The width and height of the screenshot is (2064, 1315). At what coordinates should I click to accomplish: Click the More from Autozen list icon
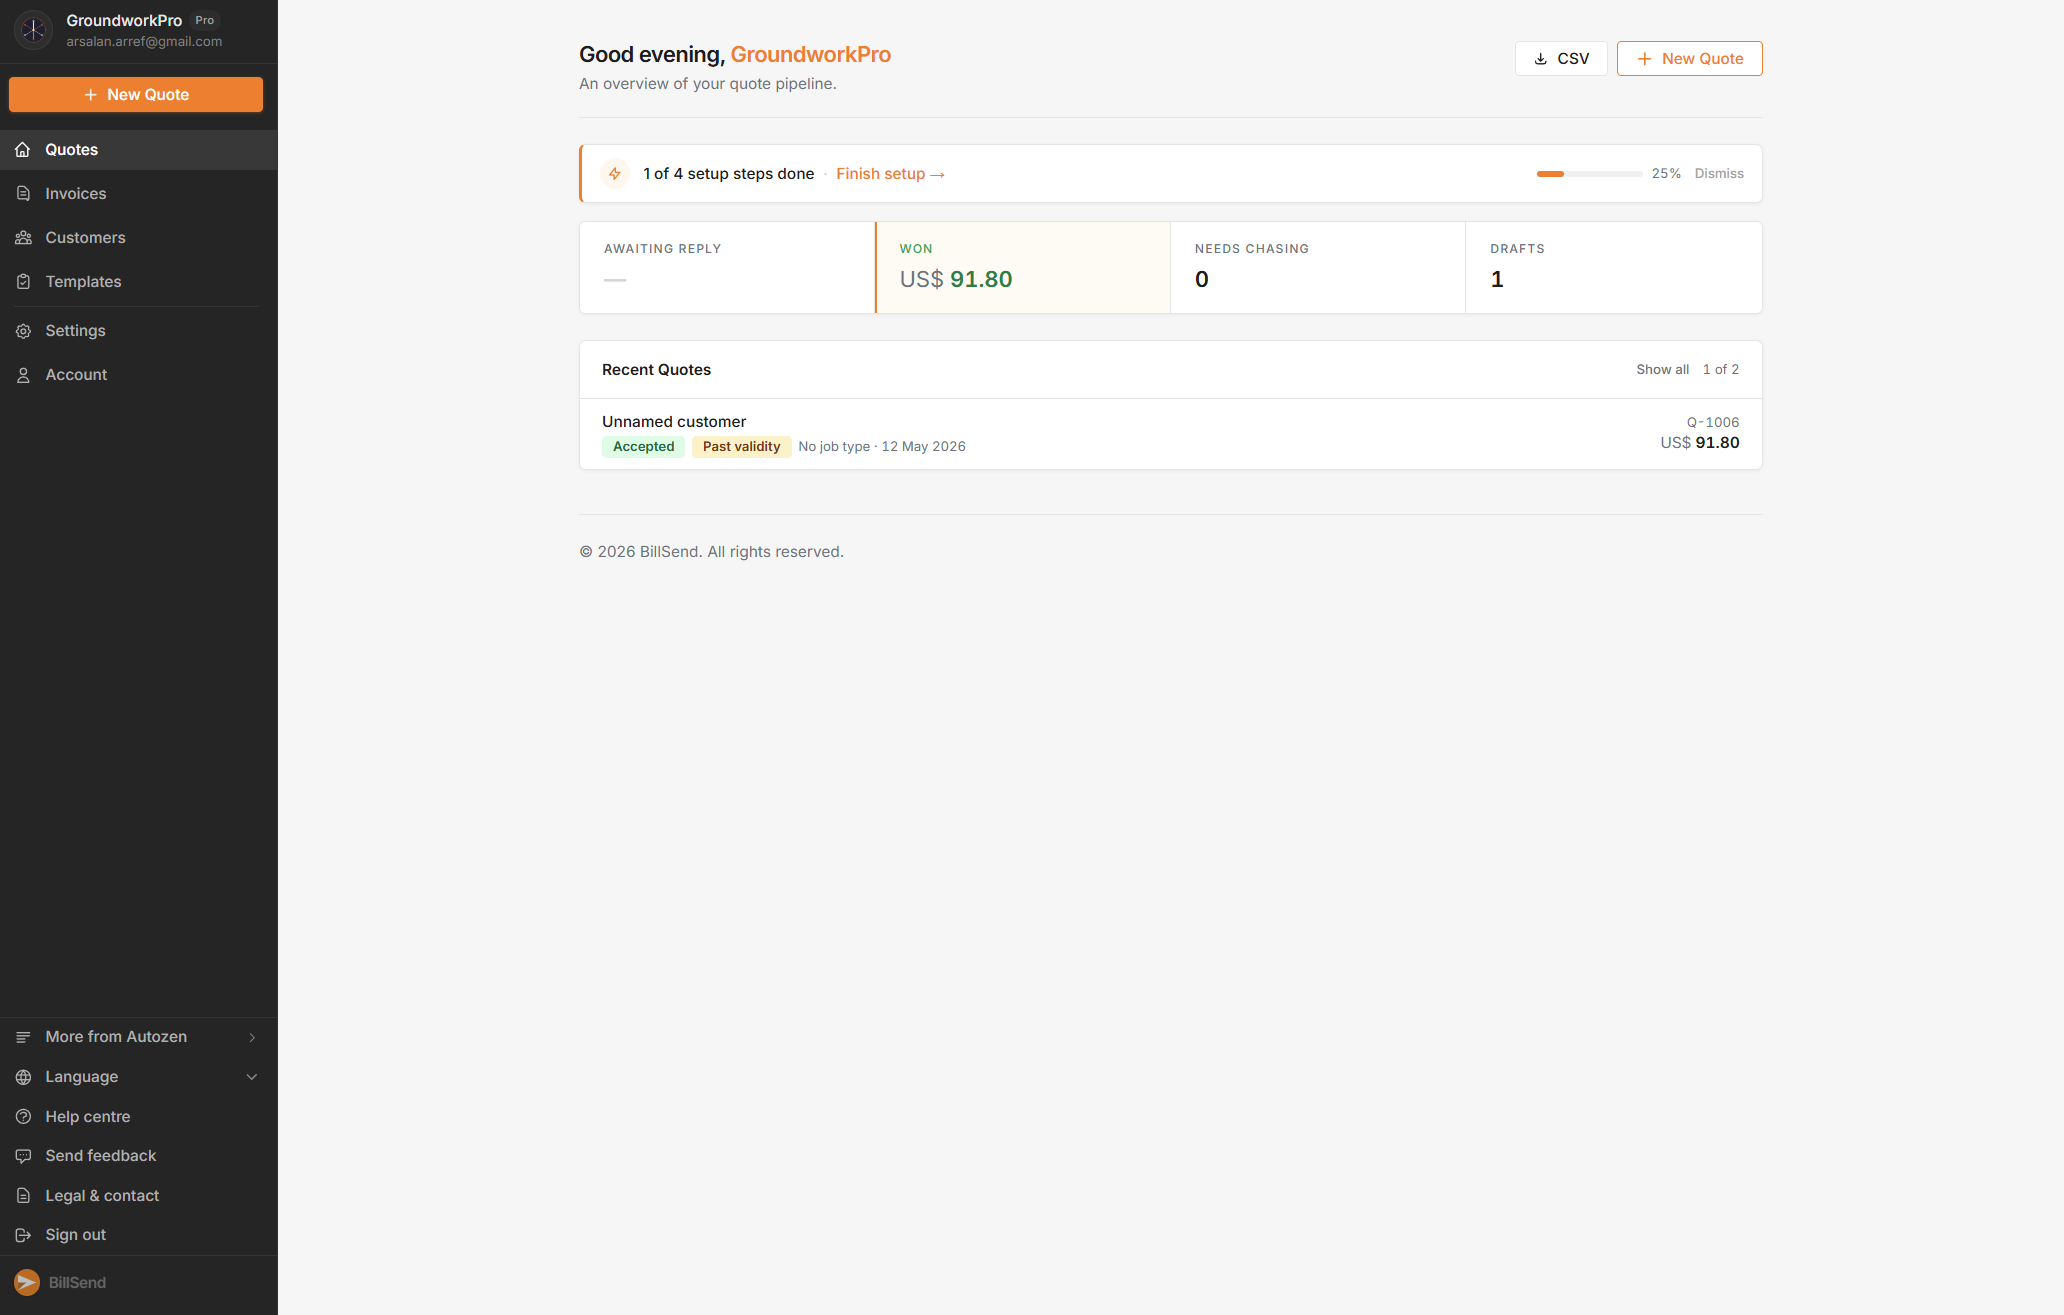coord(23,1037)
